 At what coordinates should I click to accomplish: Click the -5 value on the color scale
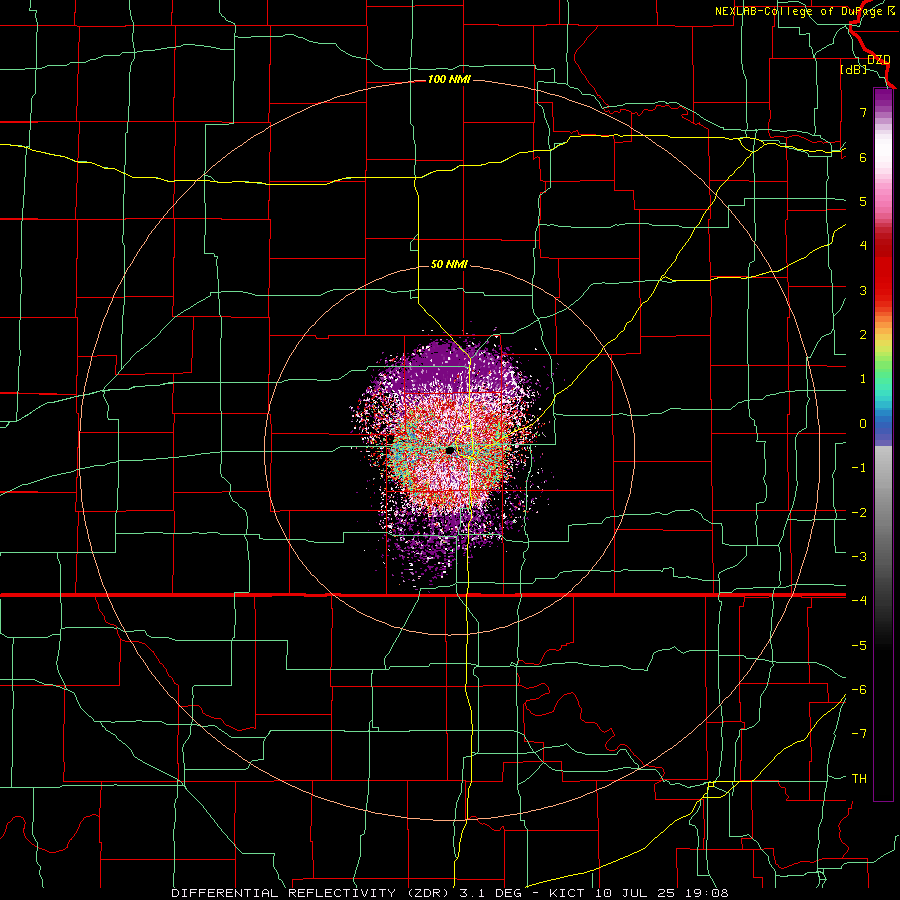(859, 645)
